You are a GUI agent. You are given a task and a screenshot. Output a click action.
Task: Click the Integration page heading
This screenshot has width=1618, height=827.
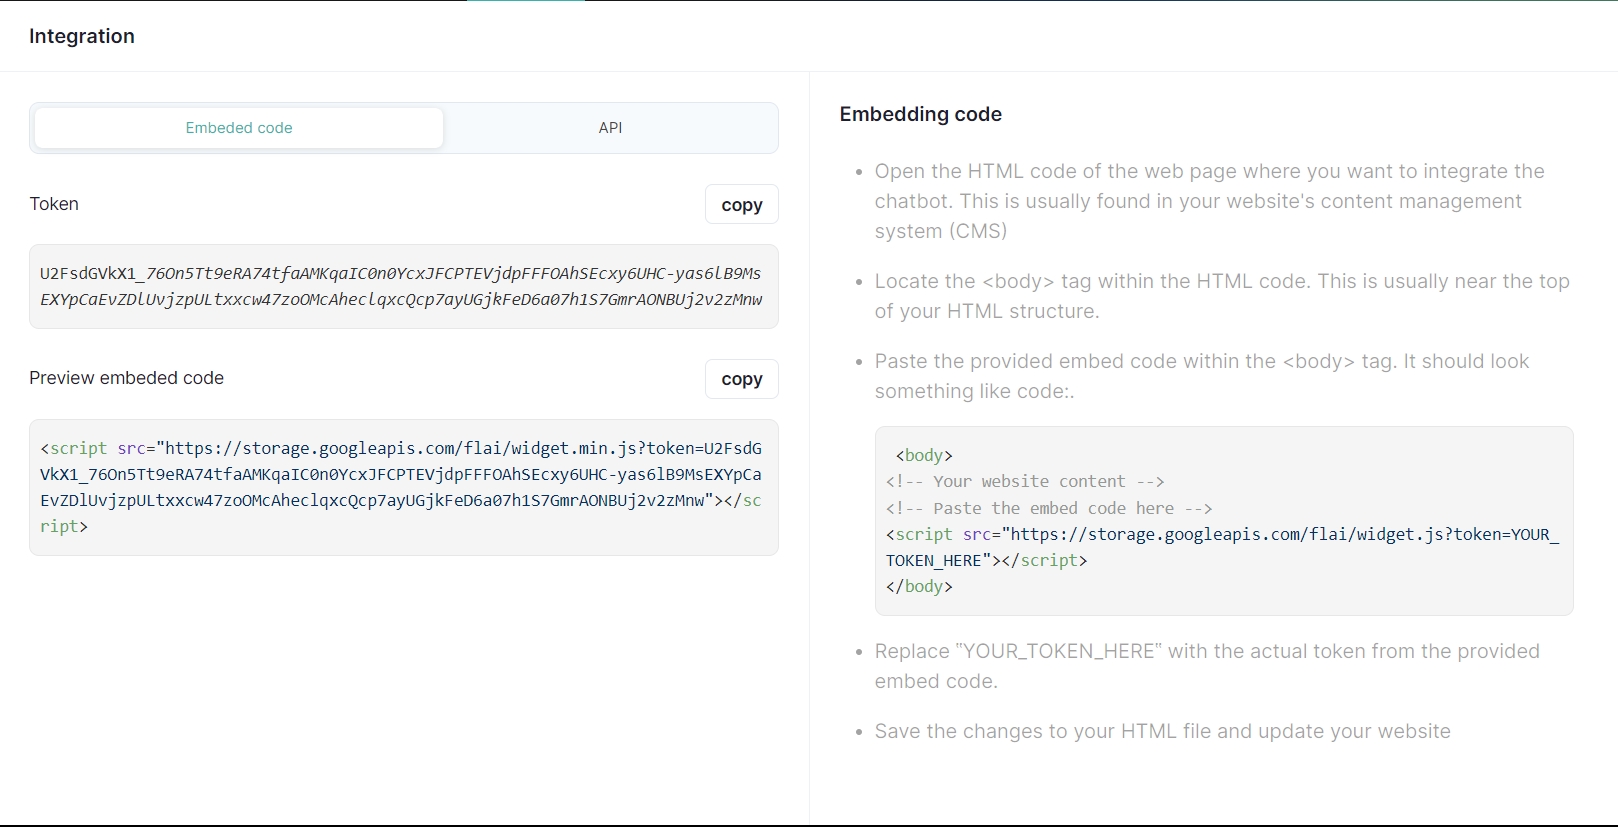click(82, 36)
